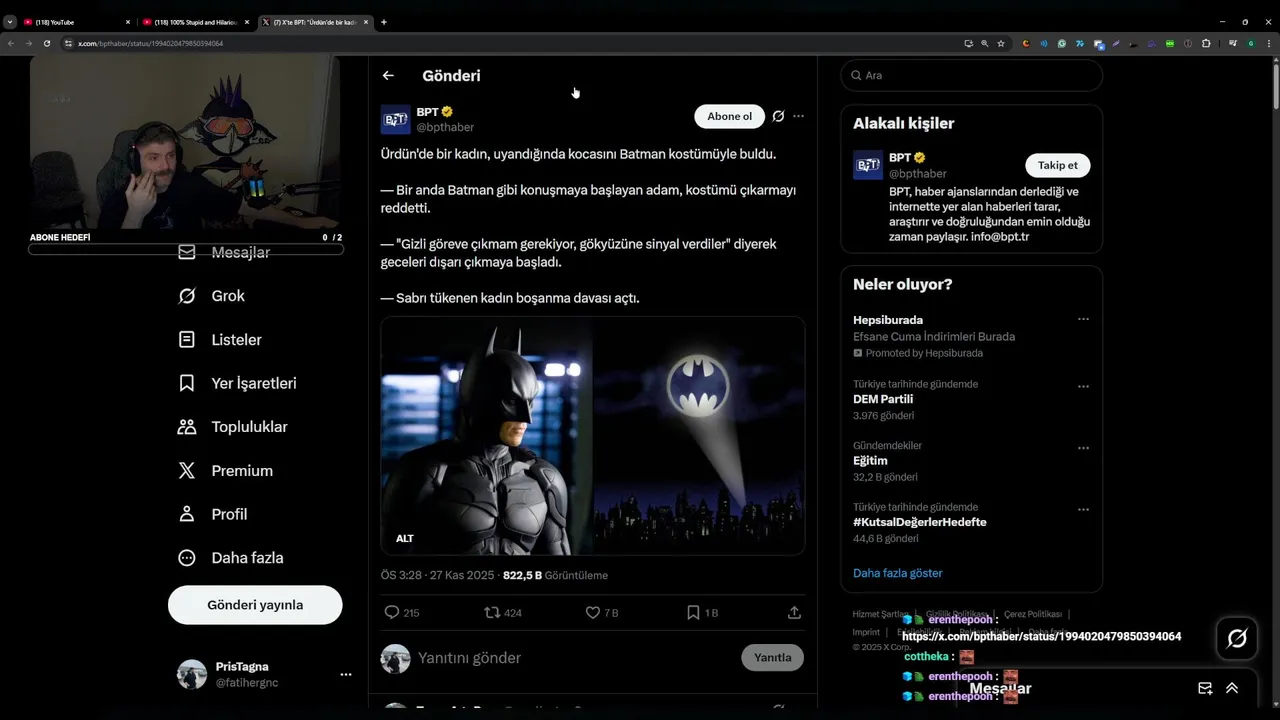Open the DEM Partili trend
The width and height of the screenshot is (1280, 720).
(883, 399)
